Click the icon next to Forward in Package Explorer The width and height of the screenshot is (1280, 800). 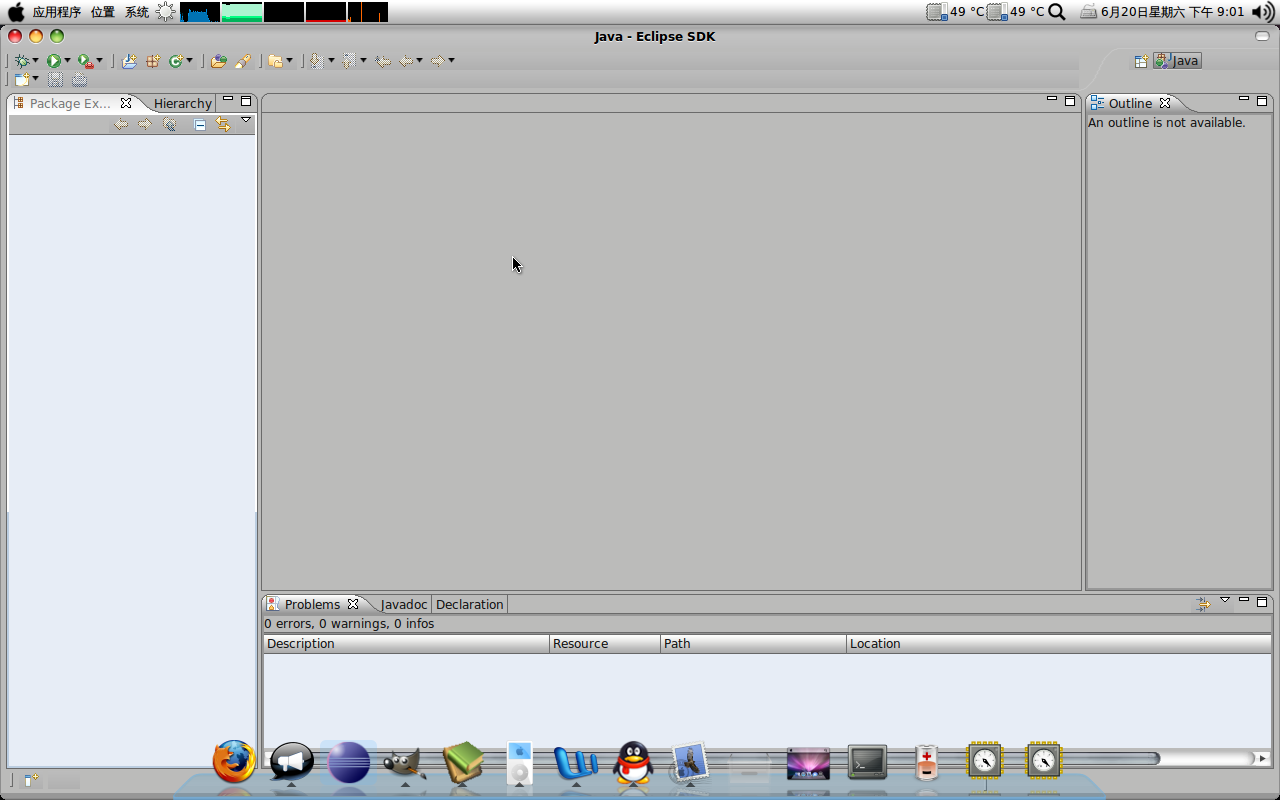tap(170, 124)
